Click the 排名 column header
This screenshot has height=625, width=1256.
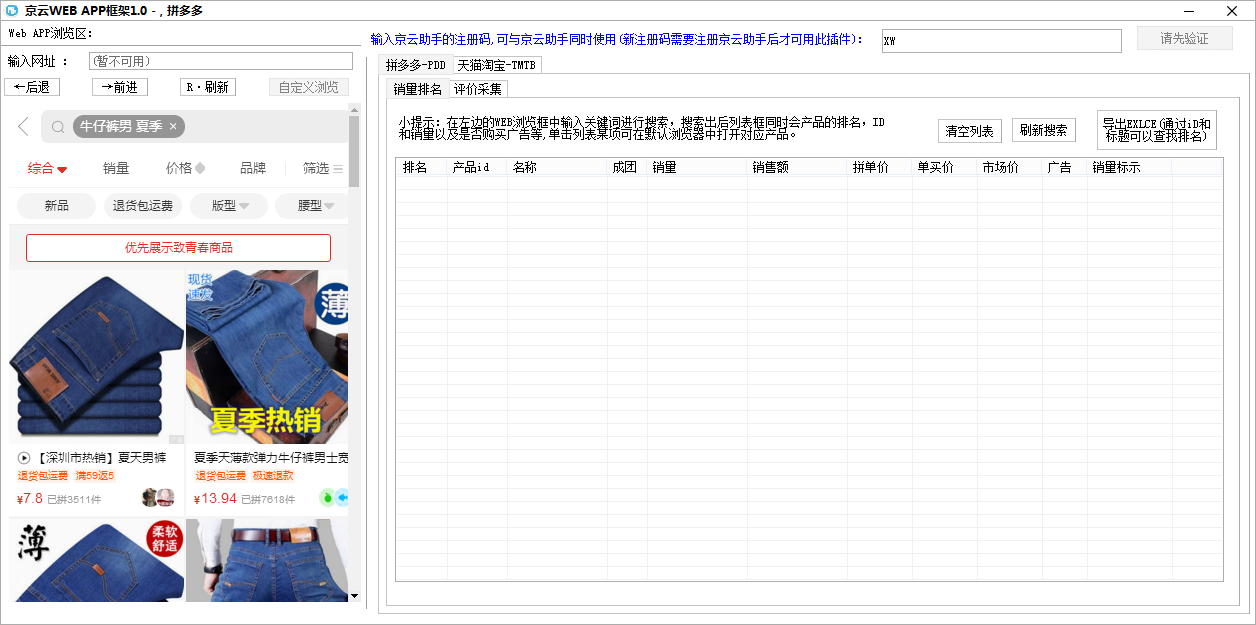[x=421, y=167]
